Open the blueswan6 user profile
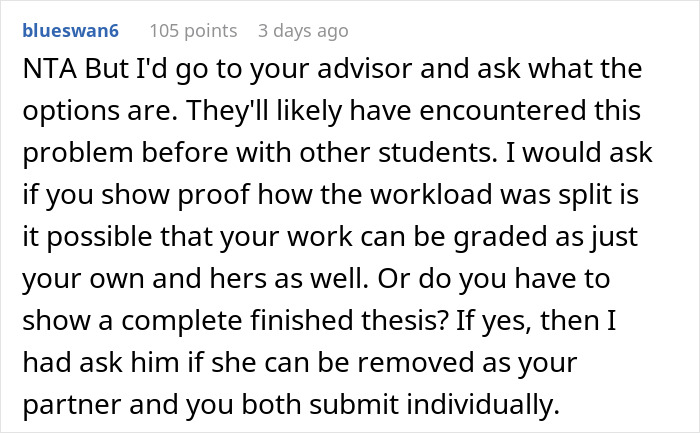700x433 pixels. (x=70, y=31)
